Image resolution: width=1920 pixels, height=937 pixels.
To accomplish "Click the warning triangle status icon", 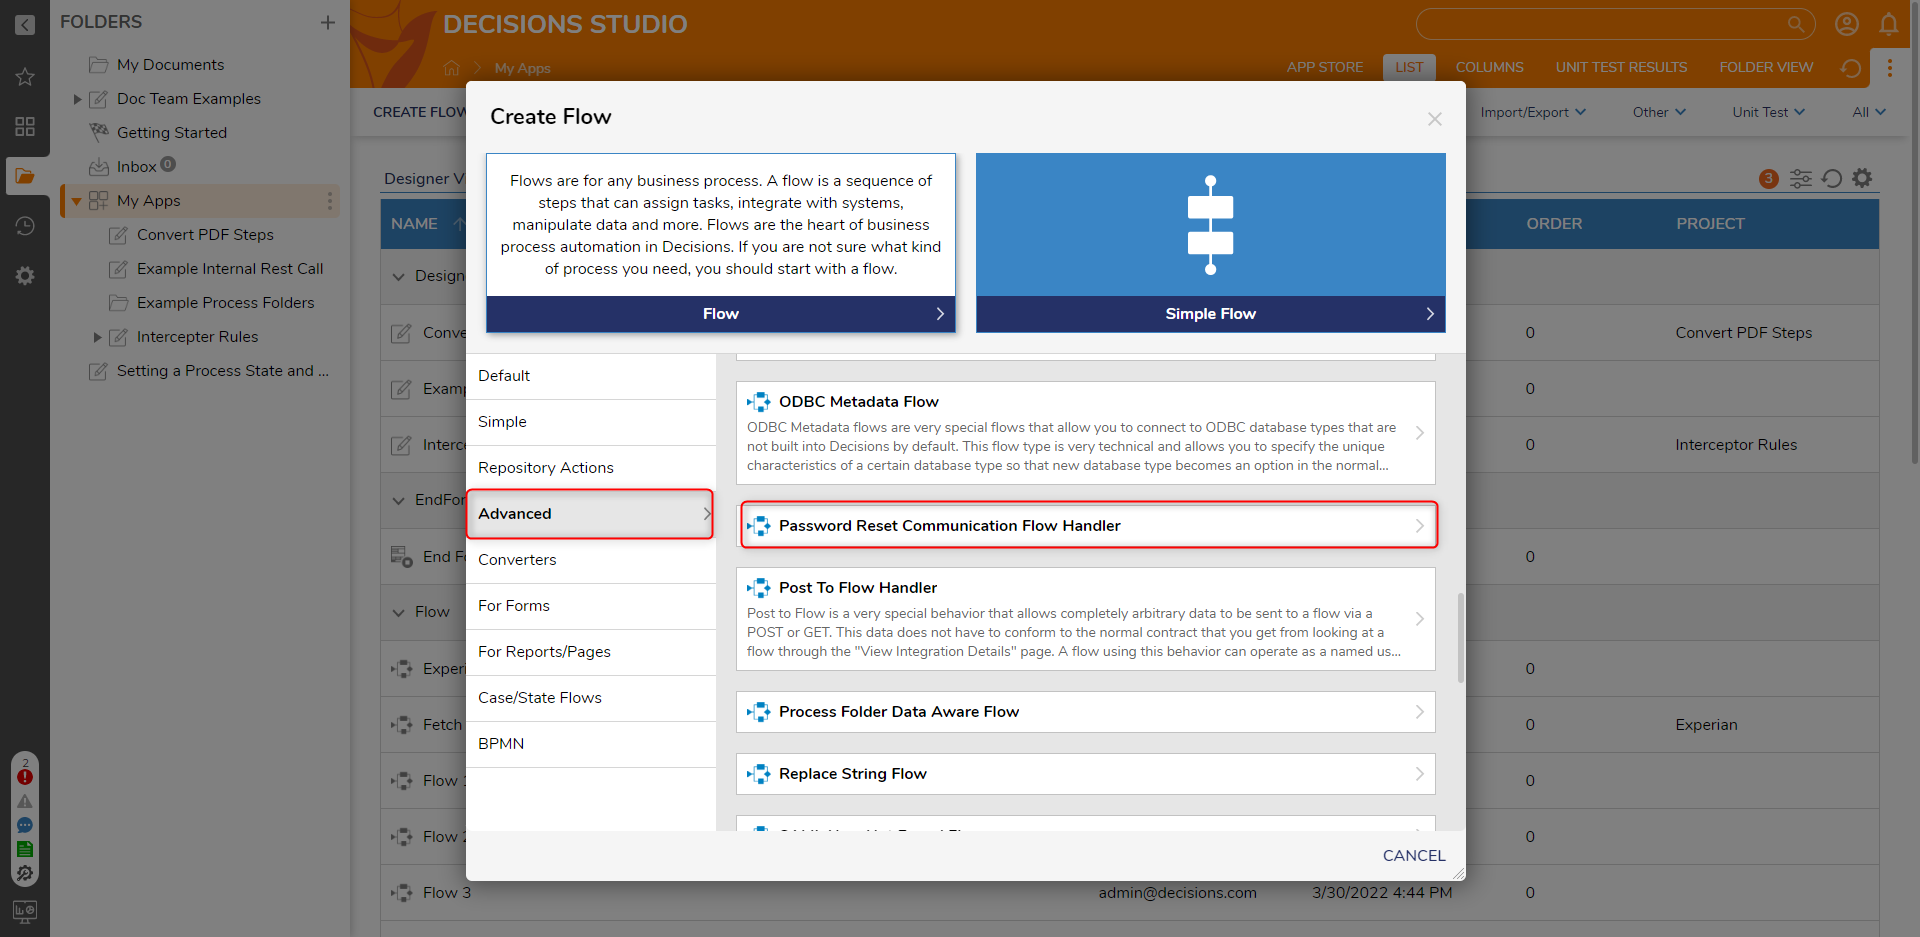I will pyautogui.click(x=25, y=801).
